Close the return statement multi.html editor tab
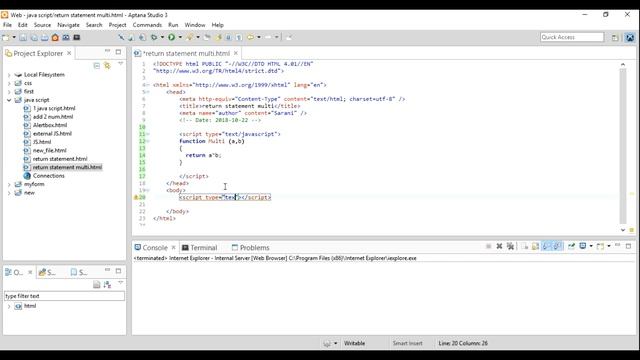This screenshot has height=360, width=640. click(x=236, y=53)
